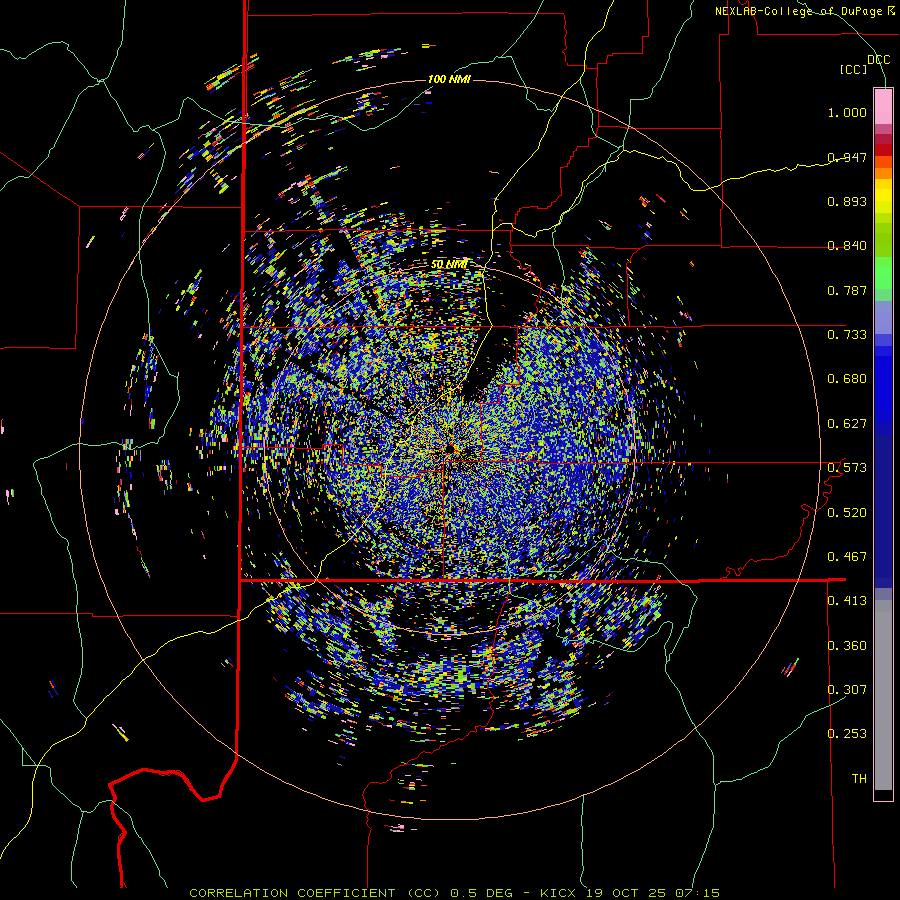Viewport: 900px width, 900px height.
Task: Click the NEXLAB-College of DuPage label
Action: [798, 11]
